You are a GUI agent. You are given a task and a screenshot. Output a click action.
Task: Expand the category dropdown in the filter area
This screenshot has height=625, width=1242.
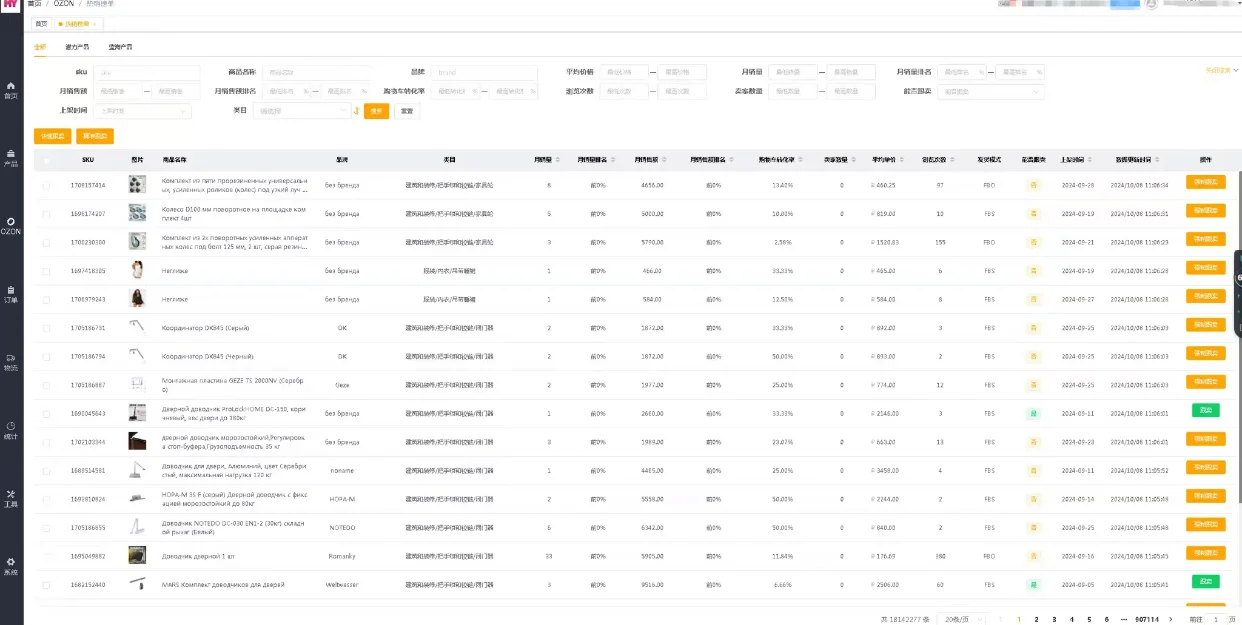tap(303, 111)
